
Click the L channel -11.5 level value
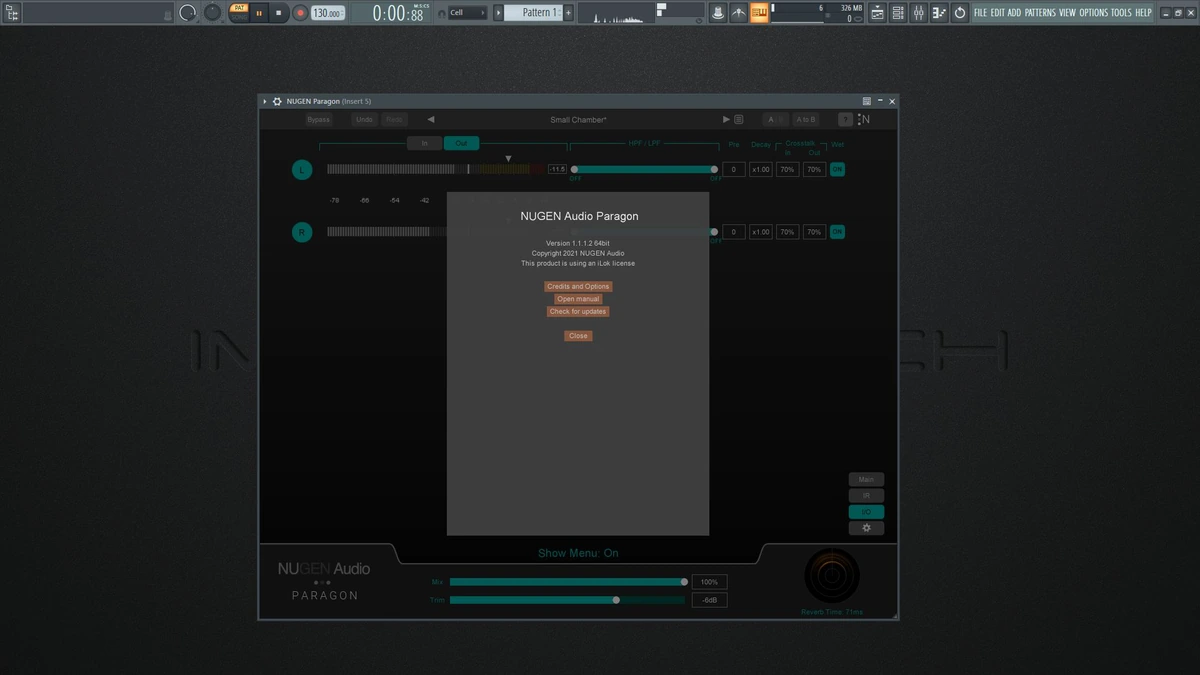pyautogui.click(x=557, y=170)
